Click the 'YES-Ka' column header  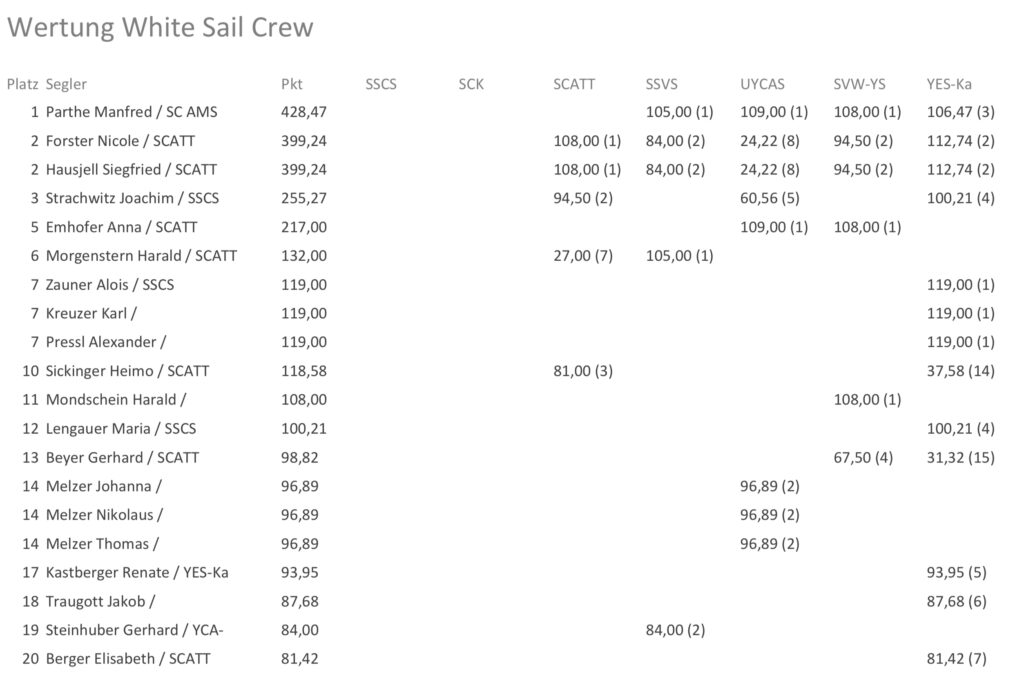click(x=948, y=84)
